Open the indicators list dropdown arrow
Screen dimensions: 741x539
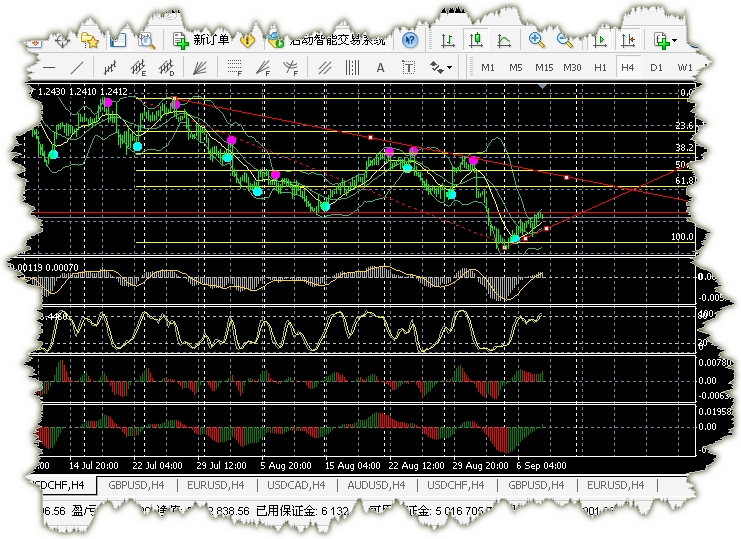pos(674,41)
